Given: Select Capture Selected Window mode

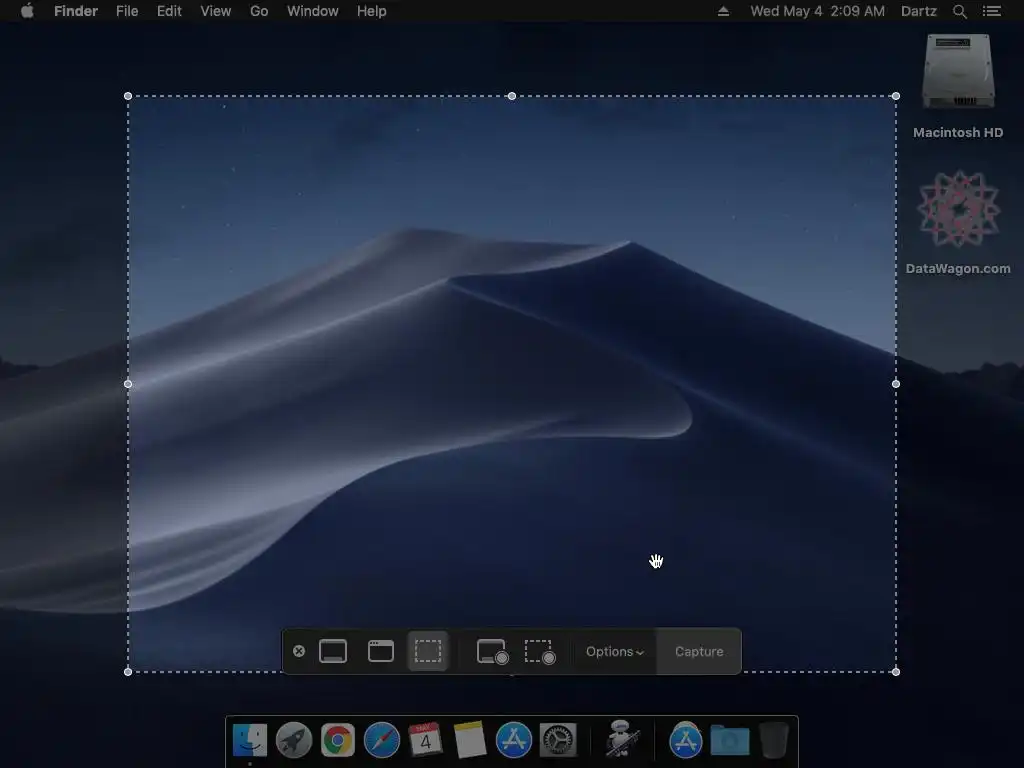Looking at the screenshot, I should (x=381, y=651).
